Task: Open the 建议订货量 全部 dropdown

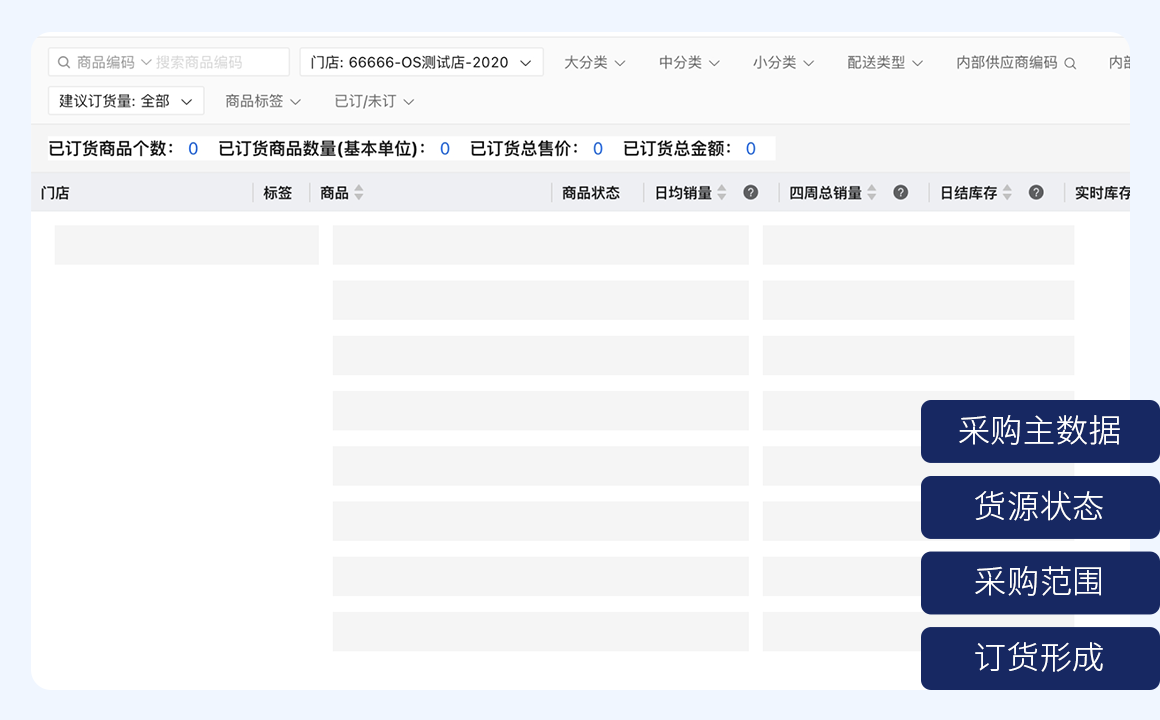Action: 126,101
